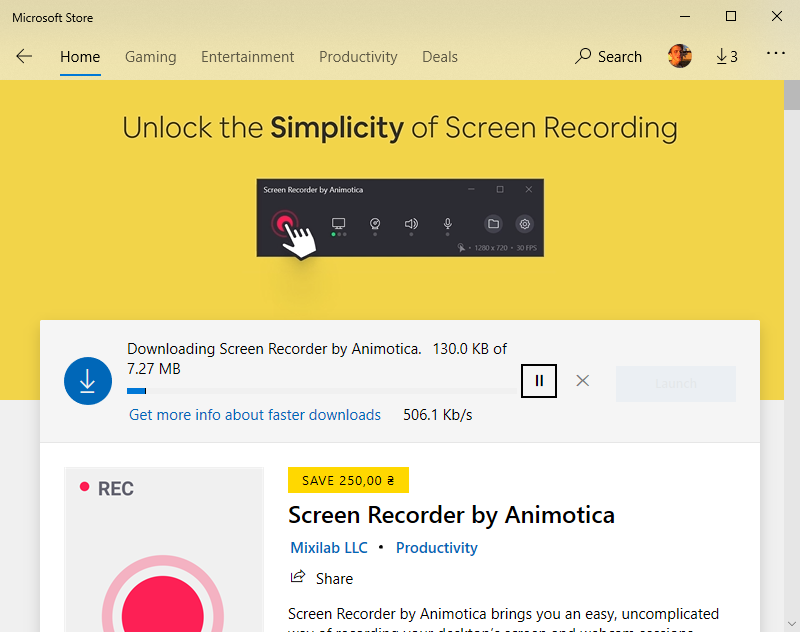Open the Entertainment tab

click(x=247, y=57)
